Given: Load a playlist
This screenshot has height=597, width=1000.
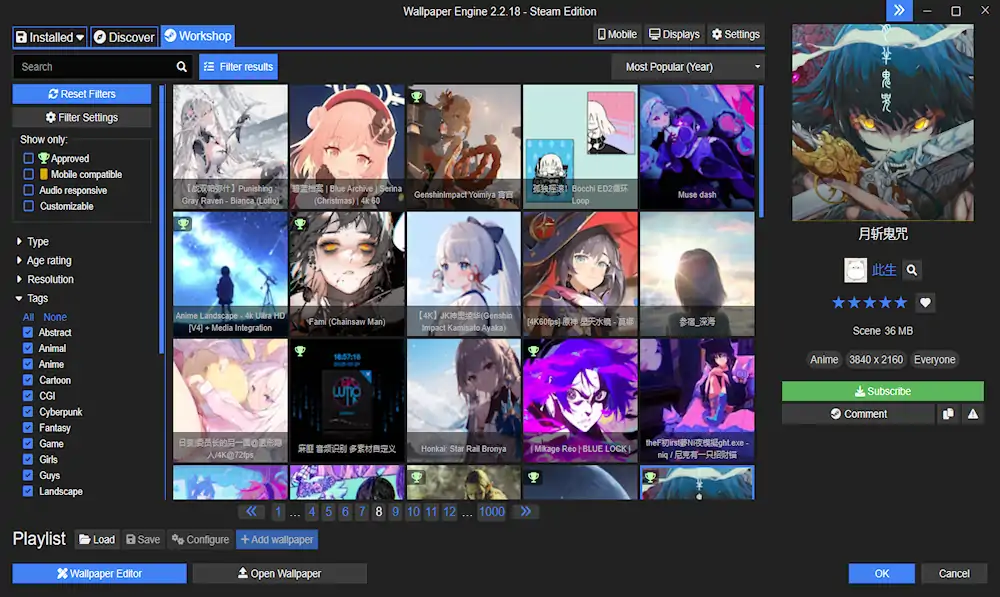Looking at the screenshot, I should point(97,540).
